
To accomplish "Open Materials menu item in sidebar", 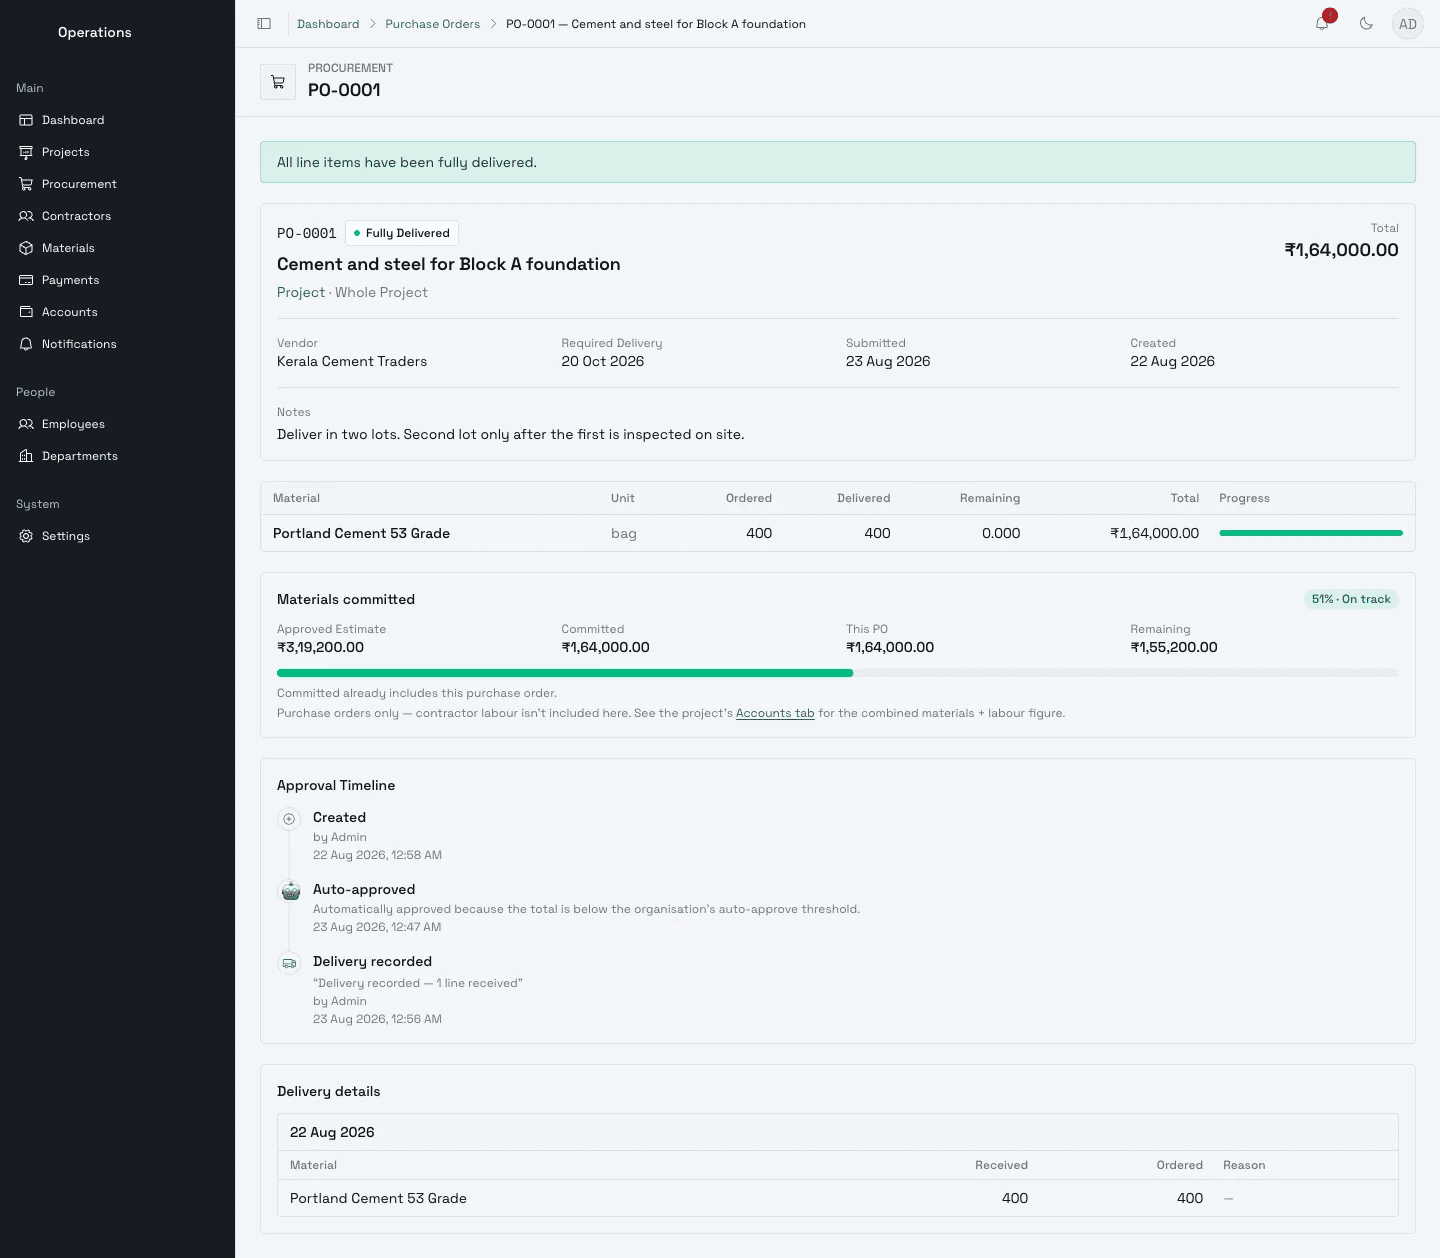I will [x=117, y=248].
